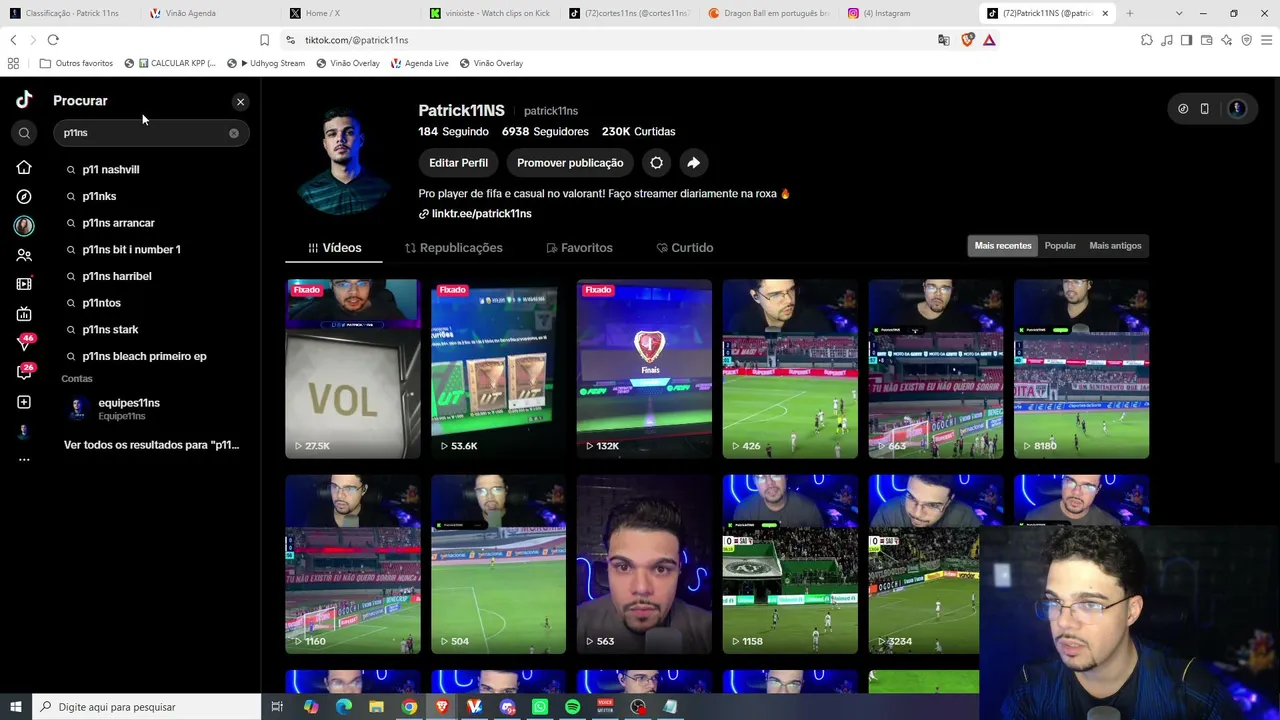This screenshot has height=720, width=1280.
Task: Switch to the Republicações tab
Action: coord(453,248)
